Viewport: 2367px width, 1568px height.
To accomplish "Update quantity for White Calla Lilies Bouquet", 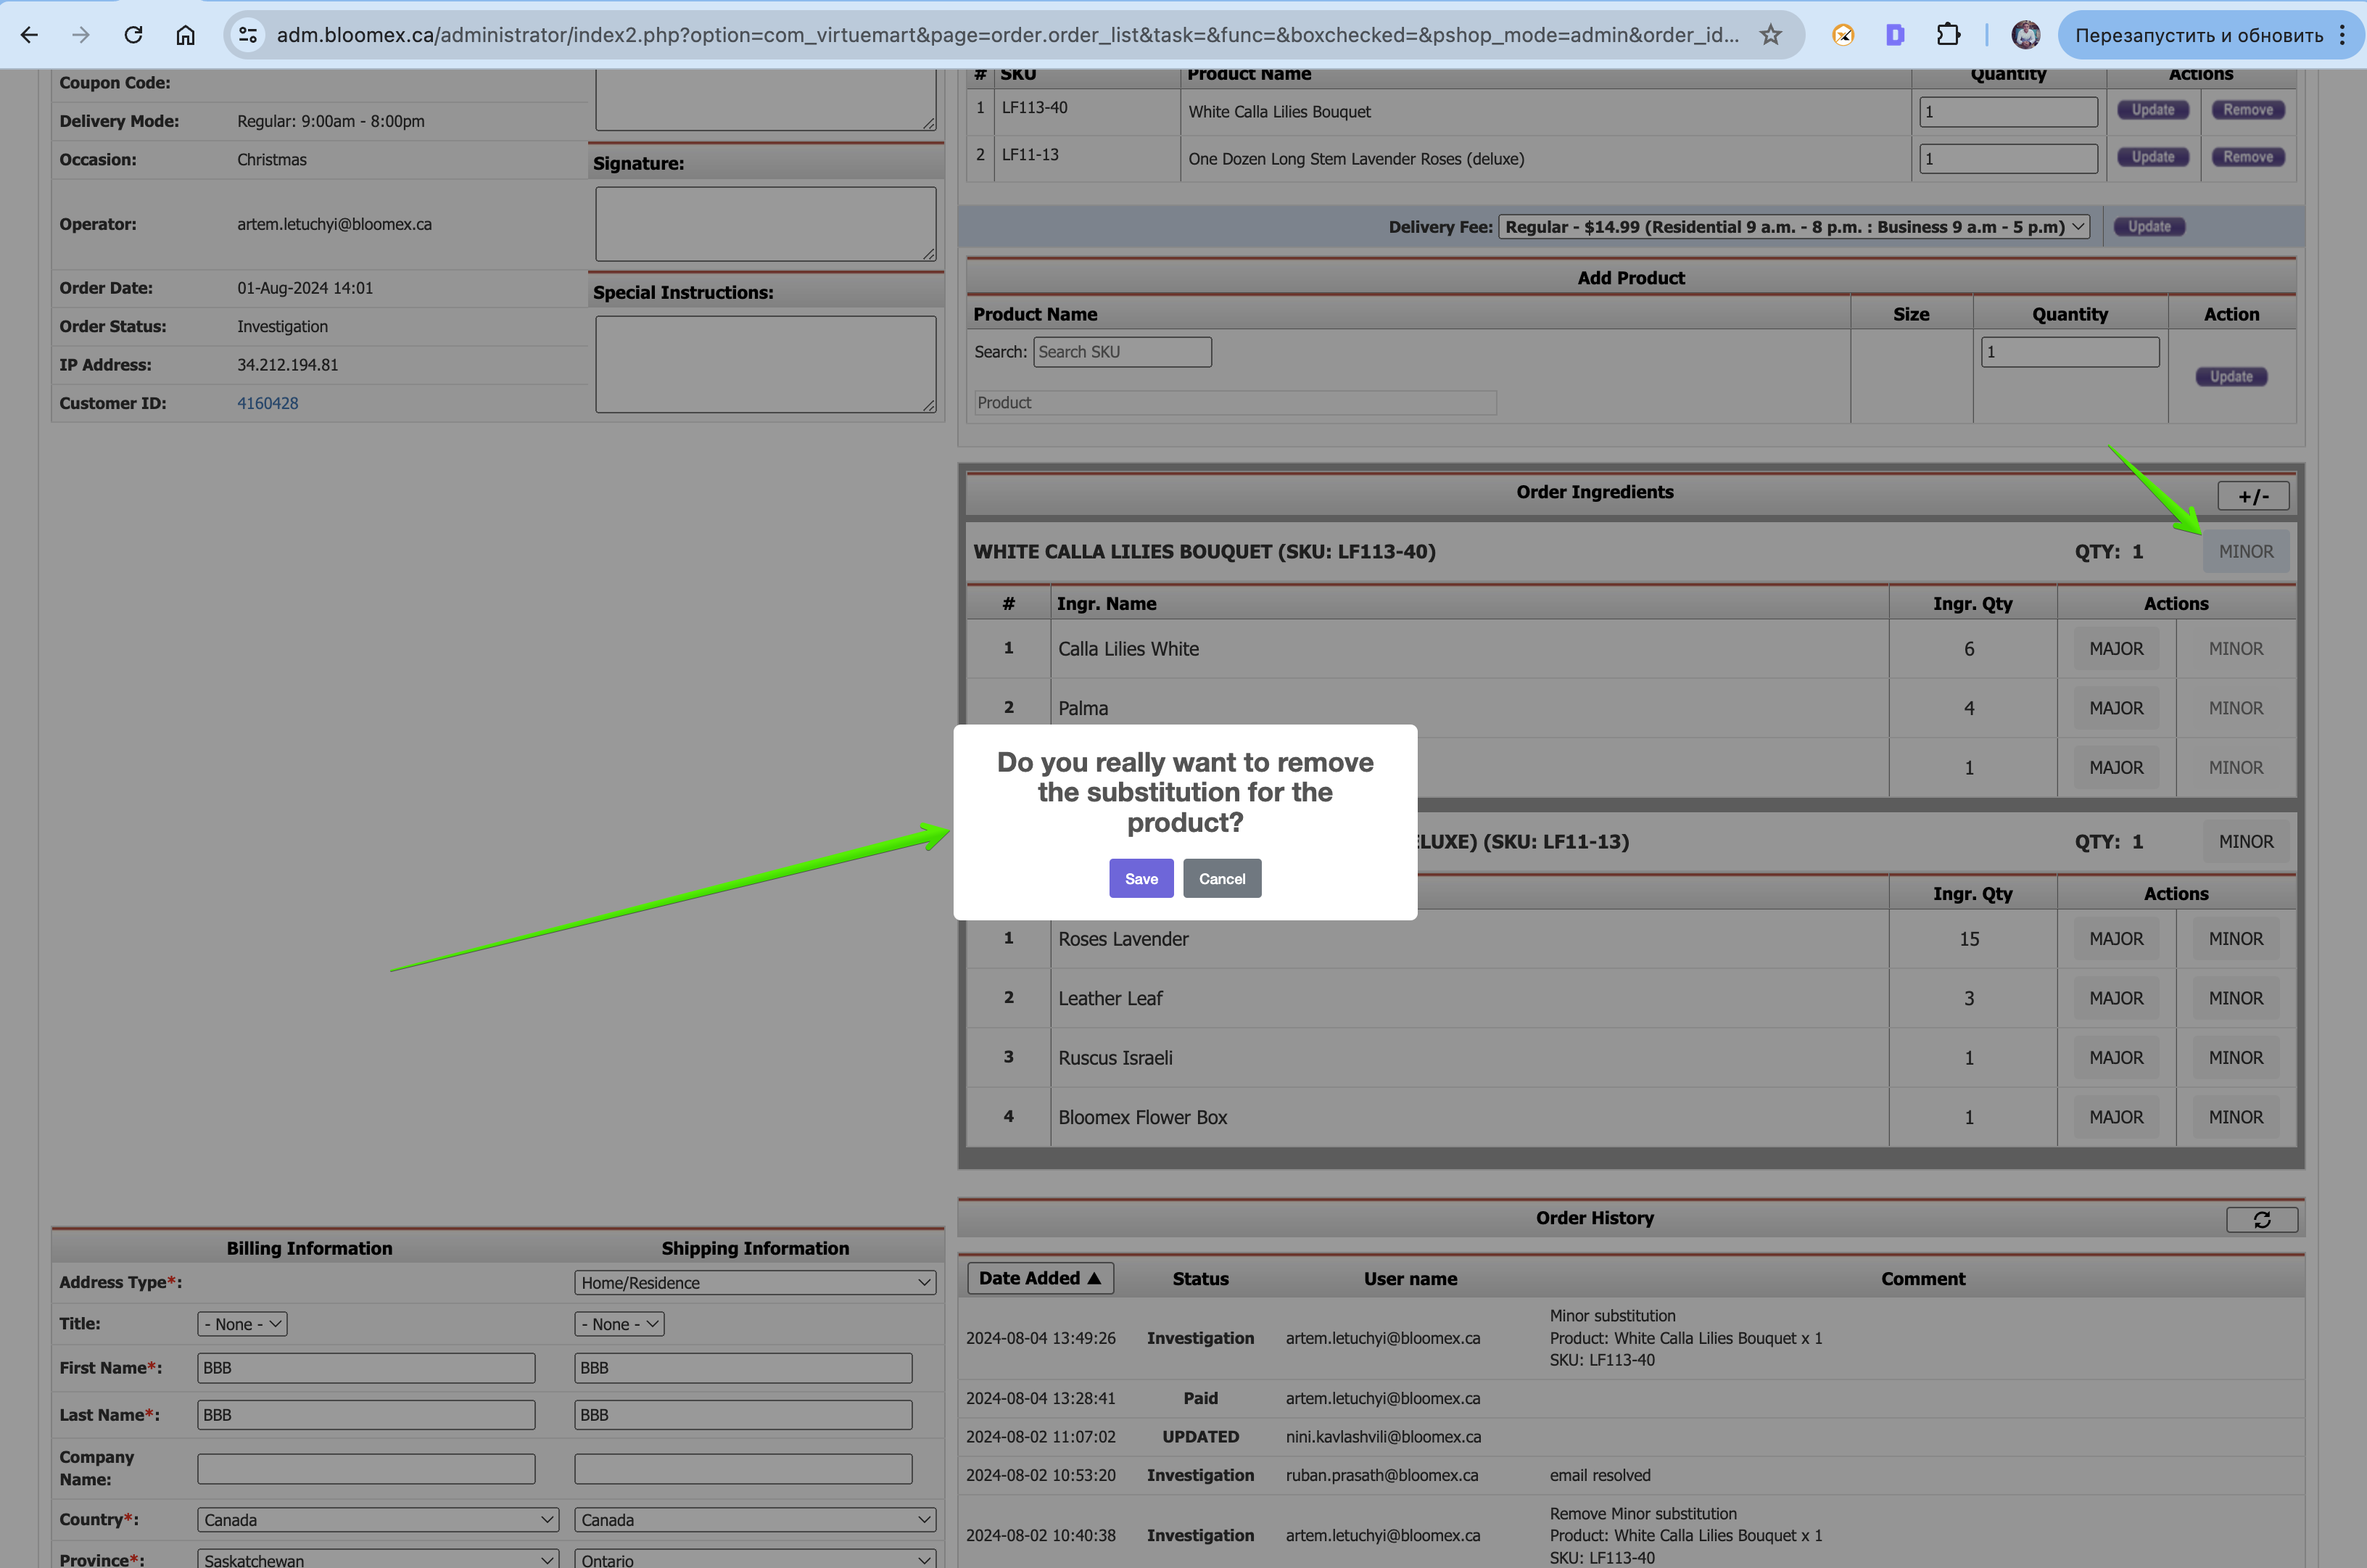I will 2153,110.
